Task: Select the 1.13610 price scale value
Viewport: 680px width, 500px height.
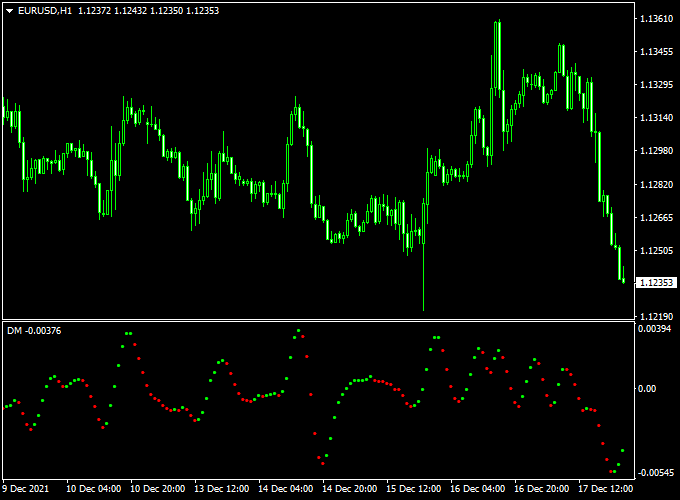Action: coord(657,19)
